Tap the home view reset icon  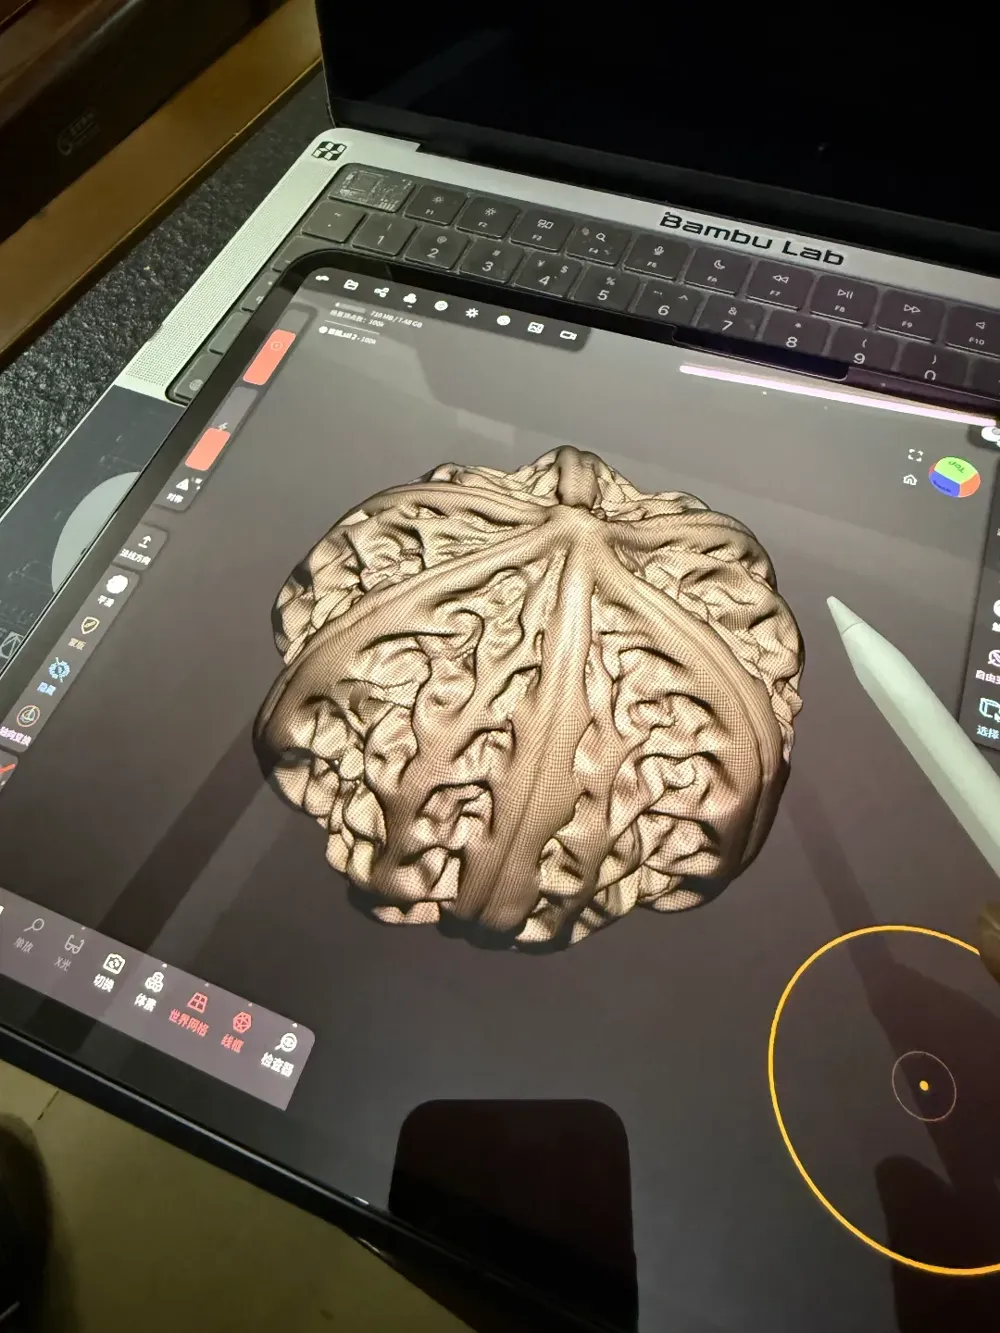[x=910, y=480]
